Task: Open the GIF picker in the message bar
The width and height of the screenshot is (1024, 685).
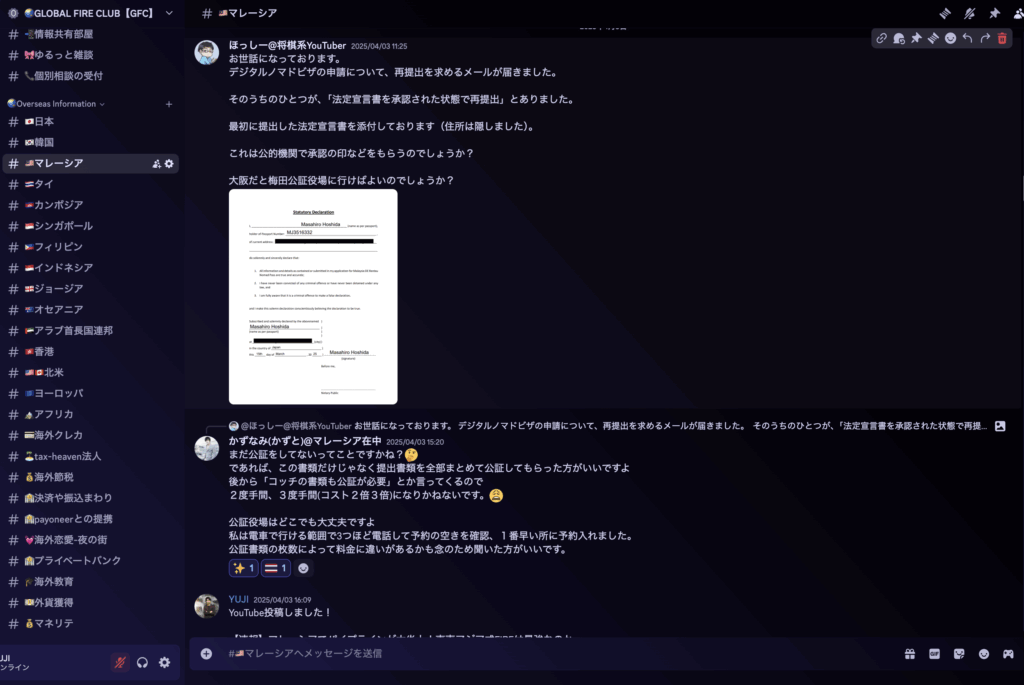Action: click(x=935, y=654)
